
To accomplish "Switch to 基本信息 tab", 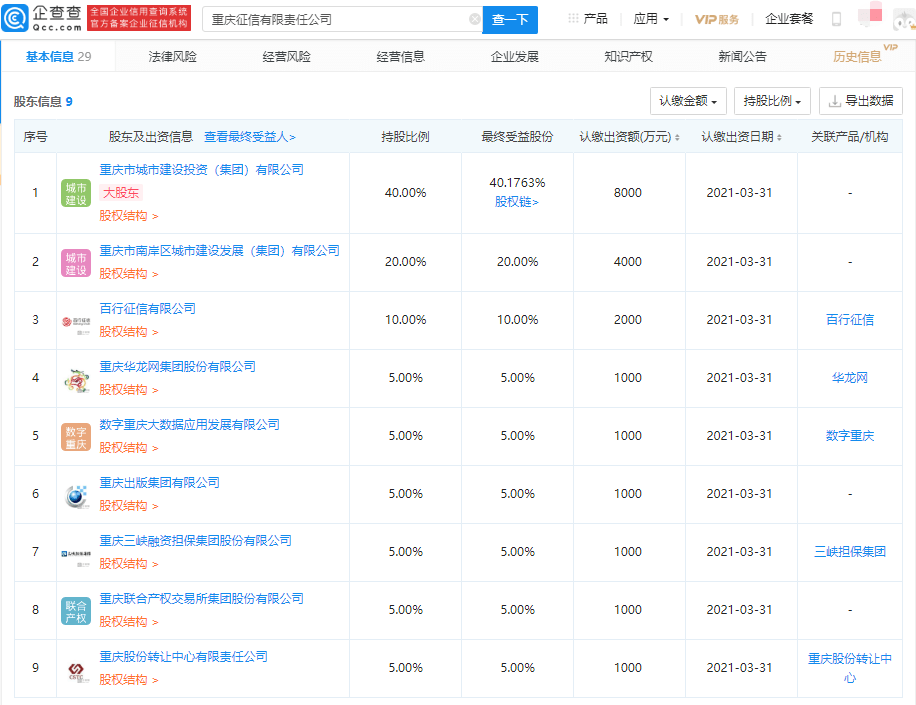I will [58, 57].
